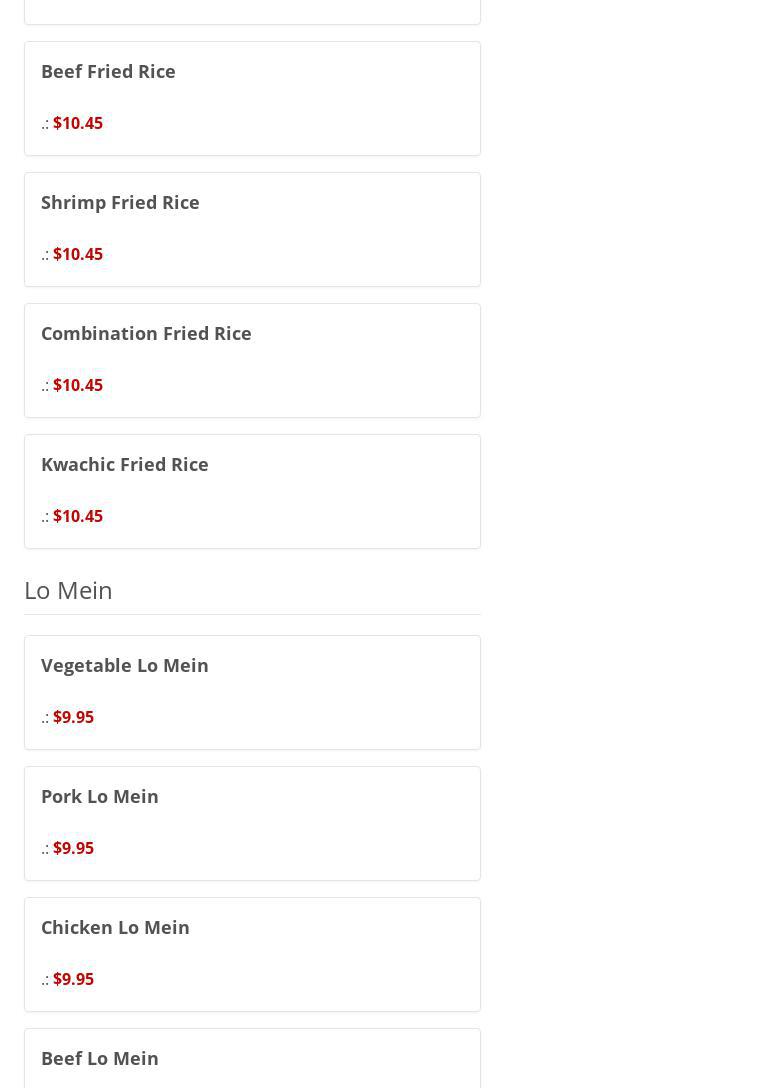Image resolution: width=770 pixels, height=1088 pixels.
Task: Click the Beef Lo Mein item title
Action: (100, 1058)
